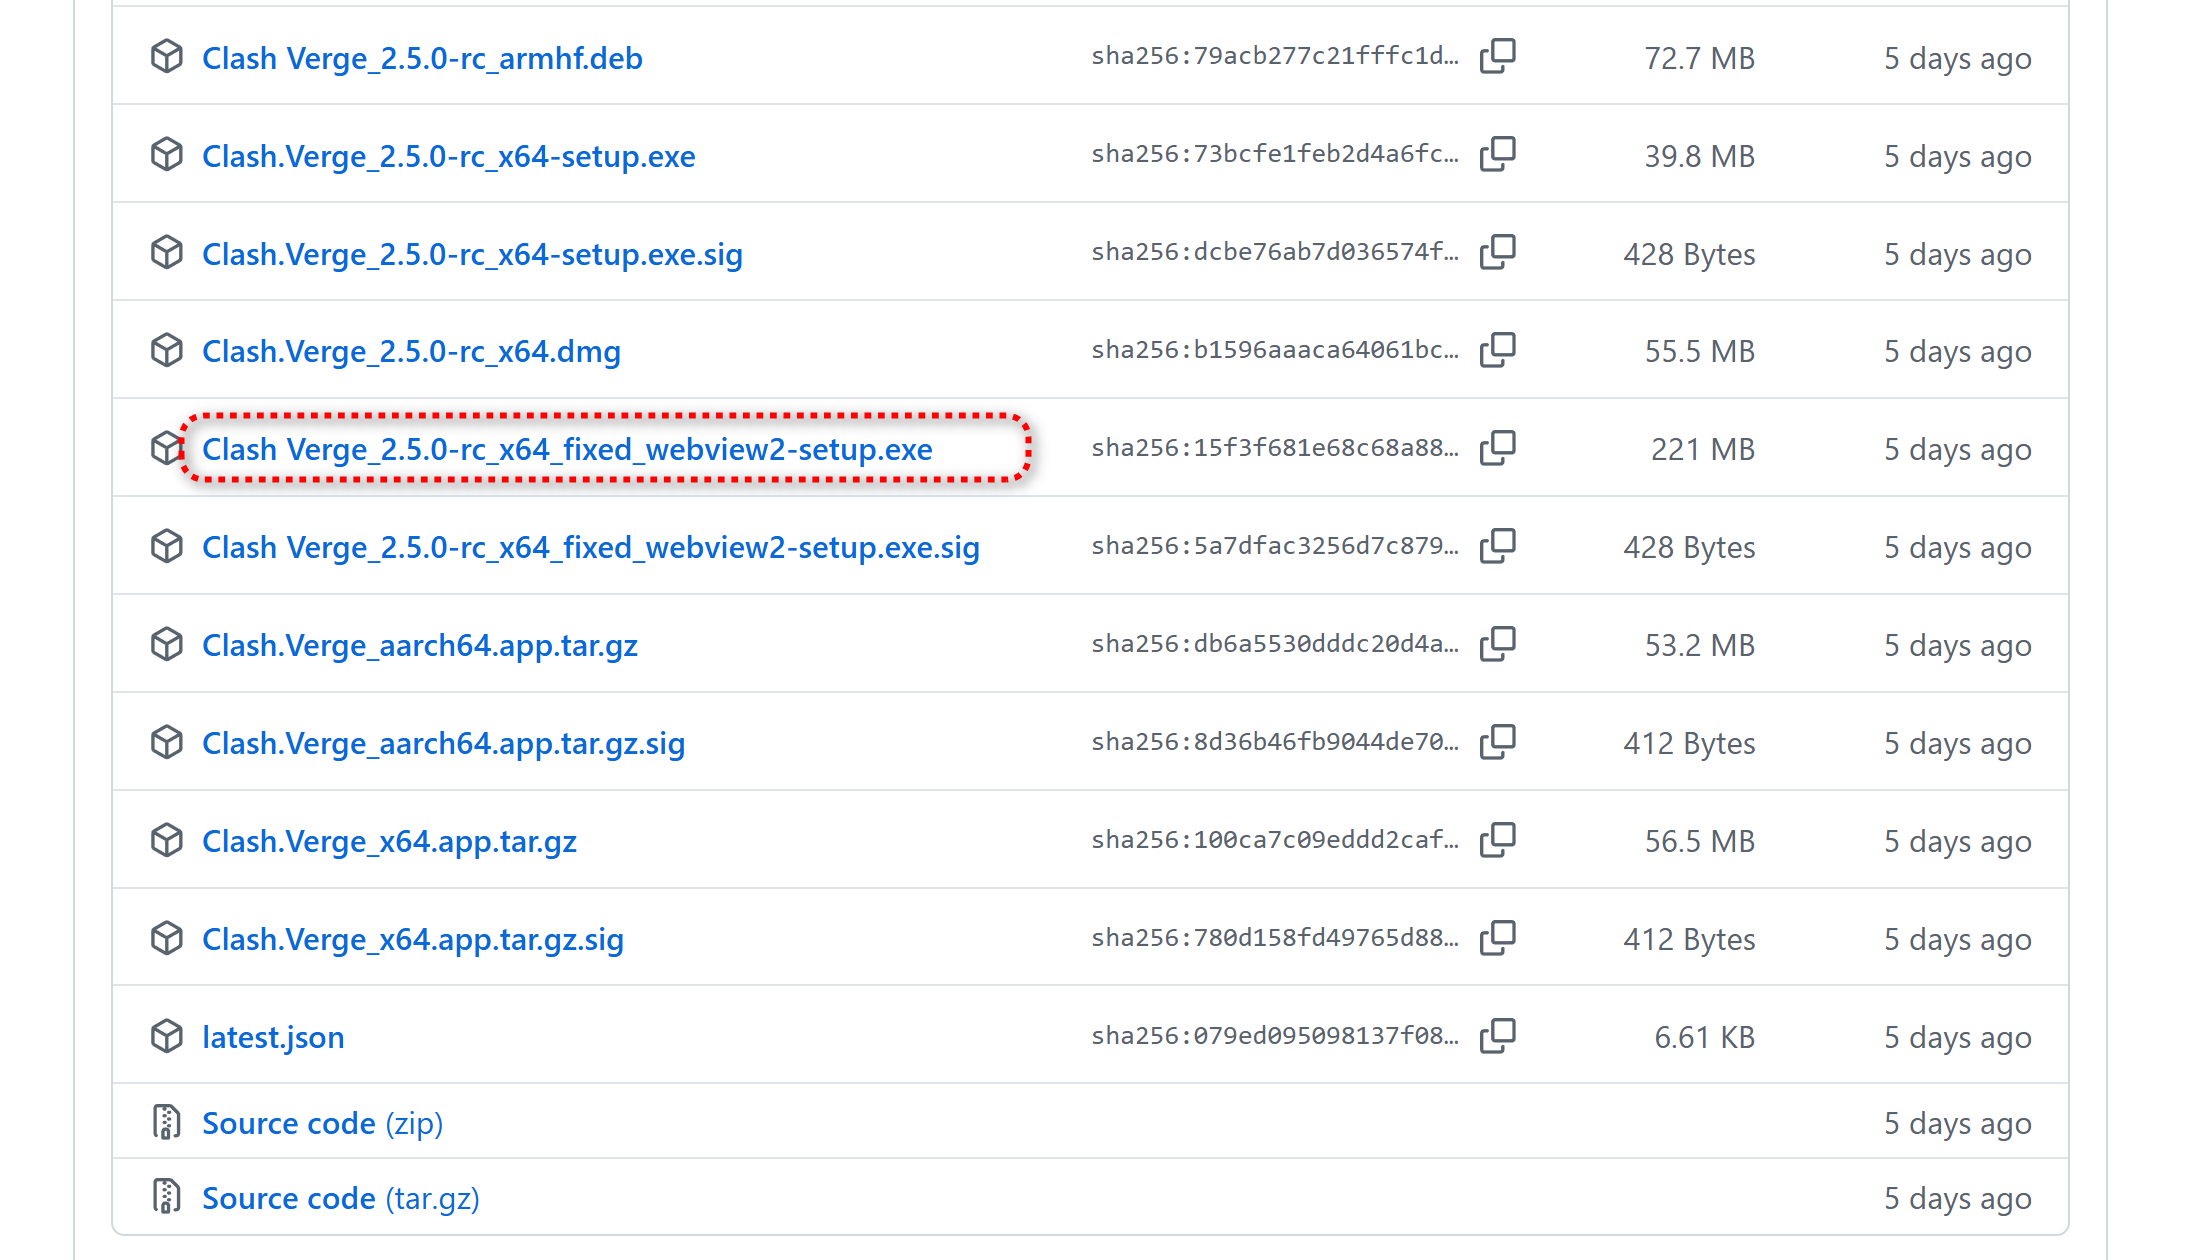This screenshot has height=1260, width=2204.
Task: Copy SHA256 for x64.dmg file
Action: click(x=1497, y=351)
